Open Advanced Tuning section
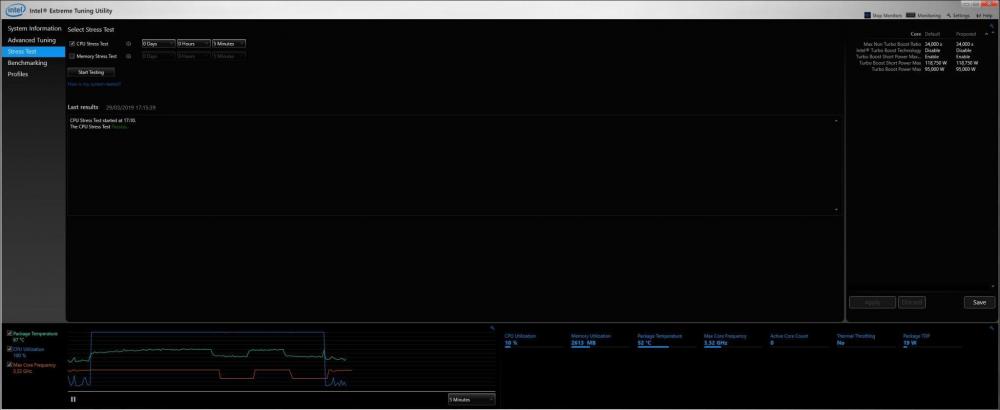This screenshot has height=410, width=1000. pos(32,40)
